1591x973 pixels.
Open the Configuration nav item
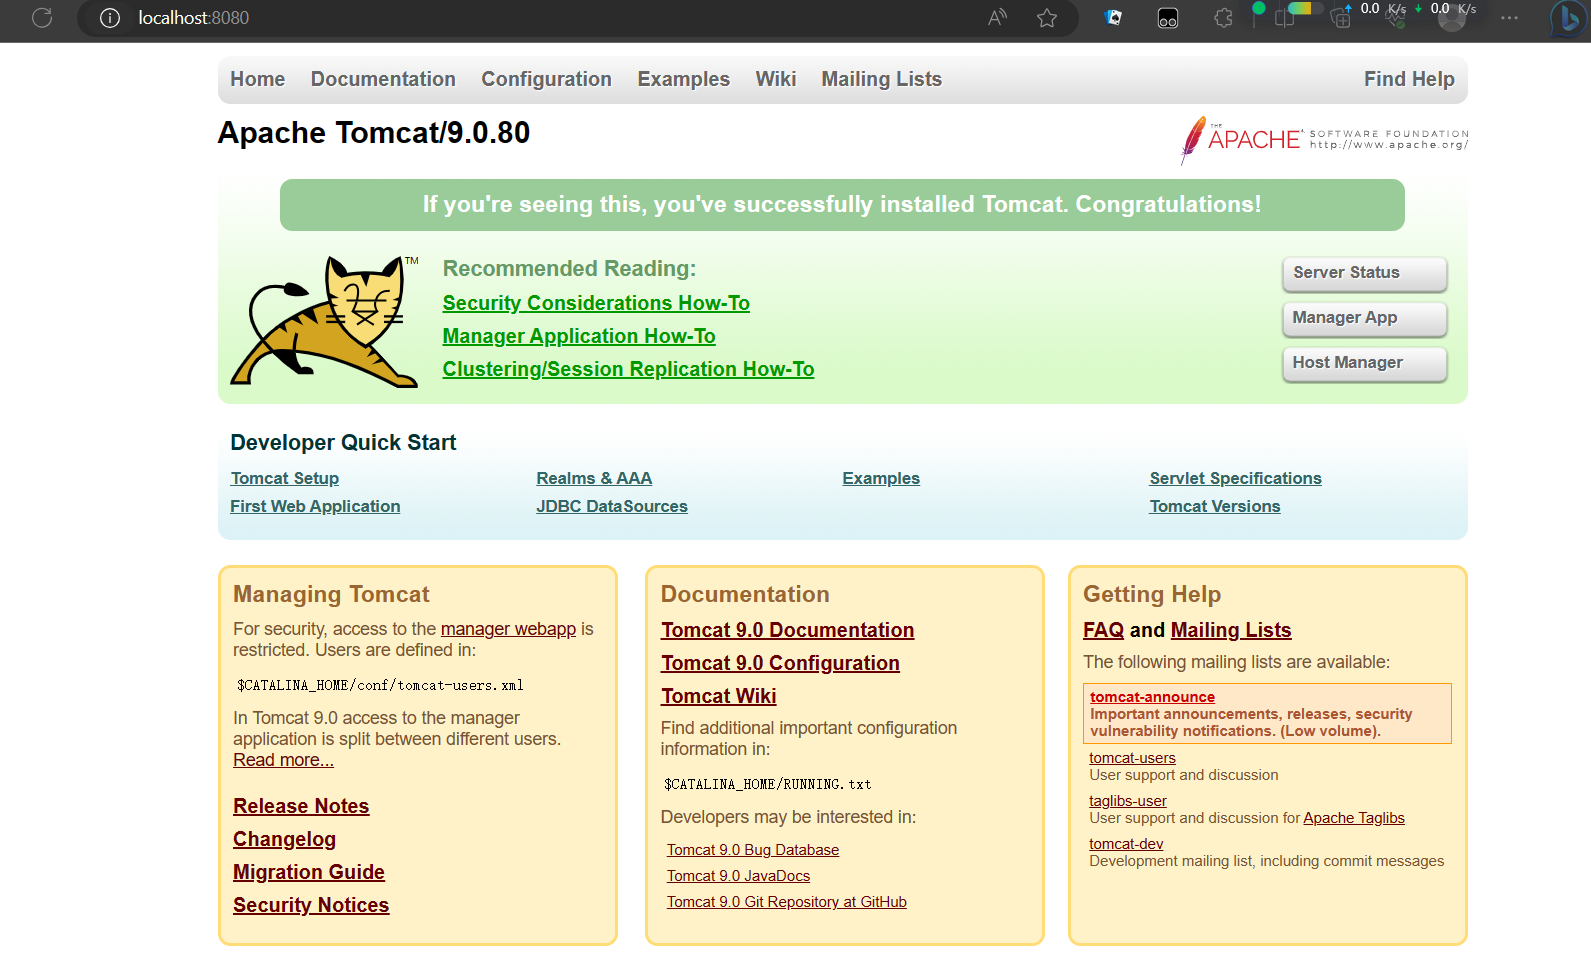coord(546,79)
